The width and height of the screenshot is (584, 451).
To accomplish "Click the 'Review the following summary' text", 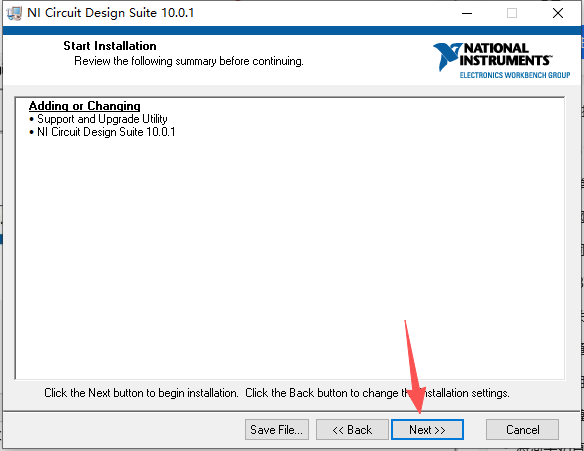I will pyautogui.click(x=189, y=61).
